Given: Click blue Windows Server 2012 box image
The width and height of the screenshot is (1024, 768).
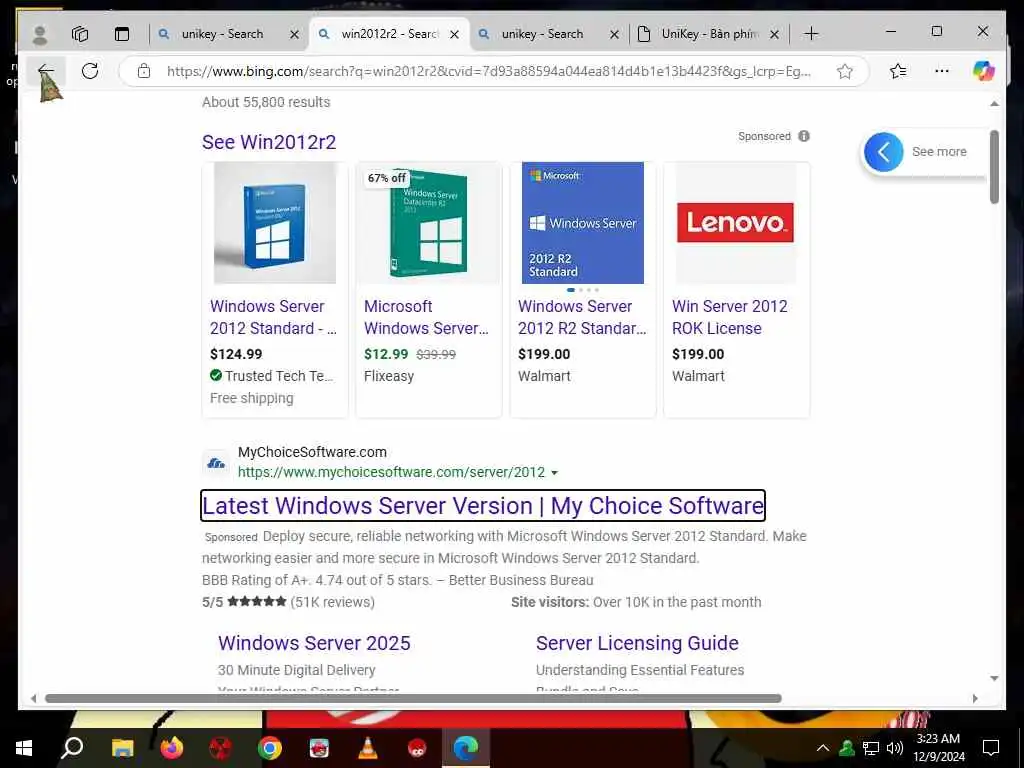Looking at the screenshot, I should [275, 223].
